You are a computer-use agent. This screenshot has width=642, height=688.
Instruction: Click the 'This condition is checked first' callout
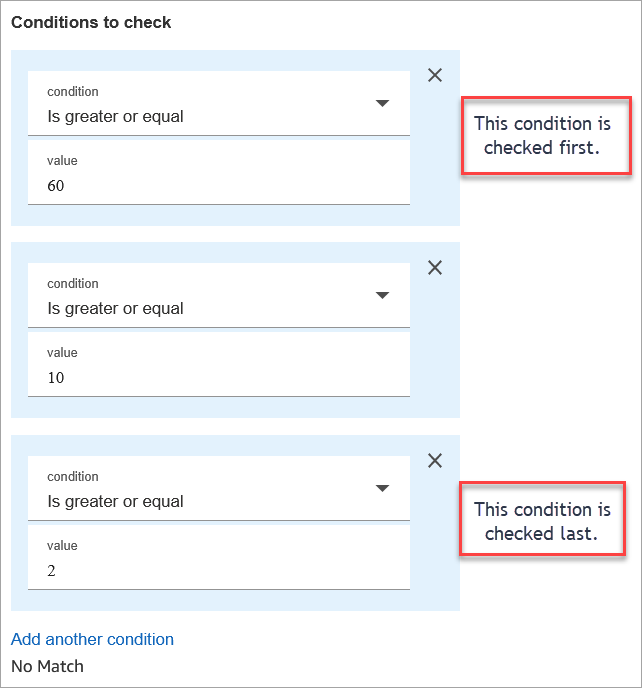point(546,136)
